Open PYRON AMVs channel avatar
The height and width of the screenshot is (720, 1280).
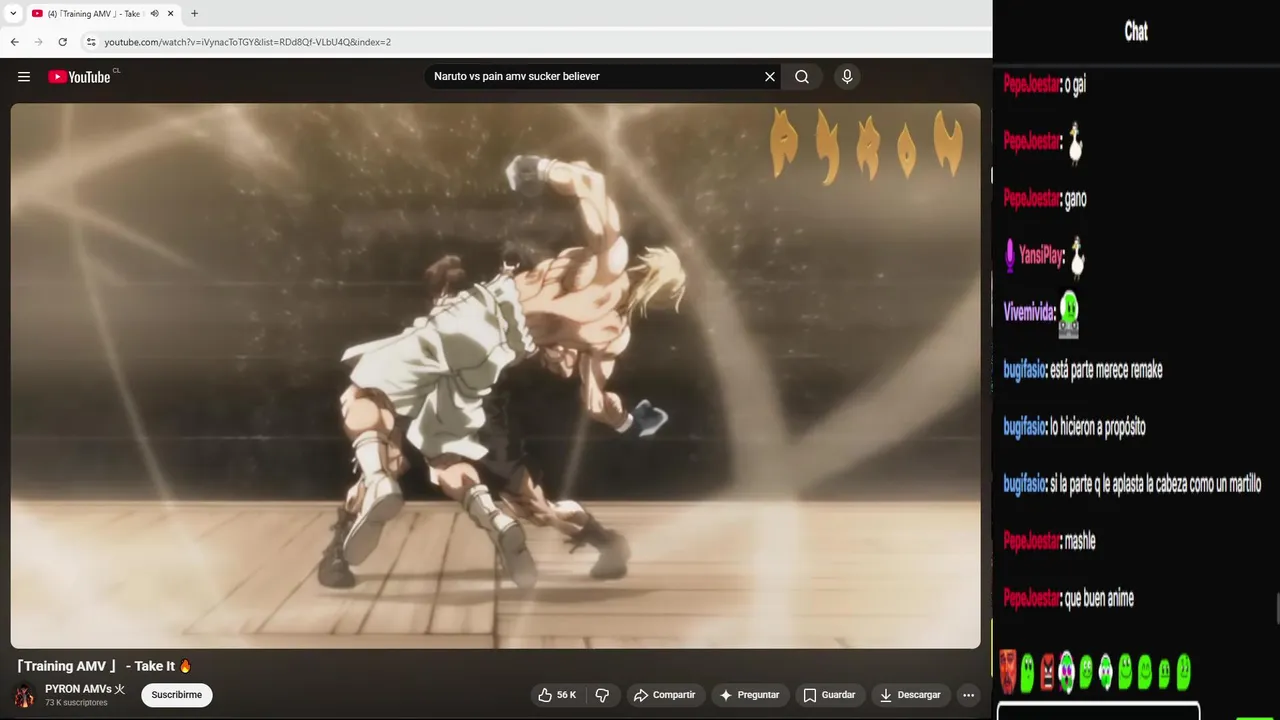tap(24, 695)
